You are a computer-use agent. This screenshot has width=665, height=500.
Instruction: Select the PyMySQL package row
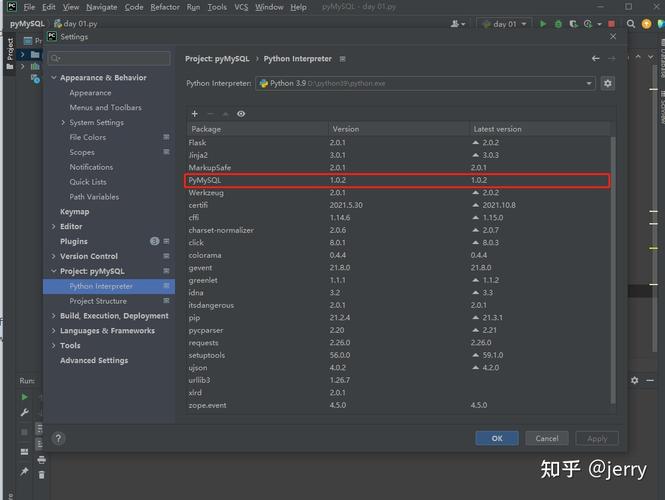[x=397, y=180]
